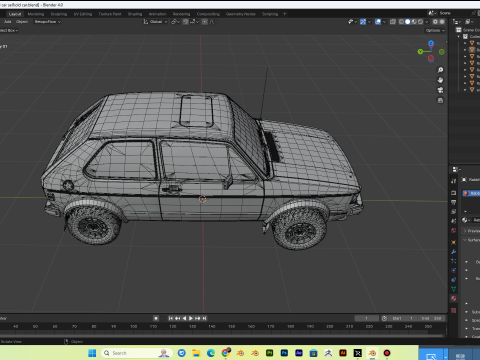Viewport: 480px width, 360px height.
Task: Open the RetopoFlow dropdown menu
Action: click(x=48, y=22)
